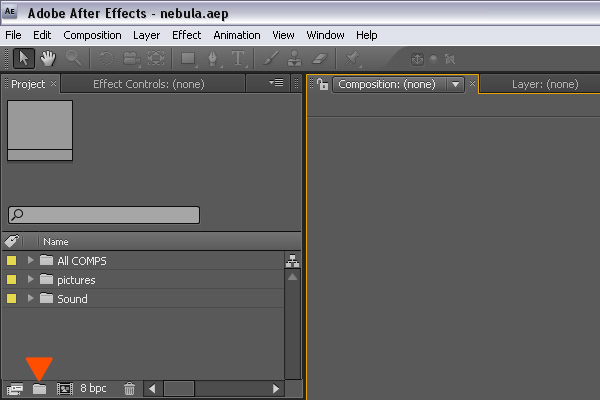Close the Project panel tab
This screenshot has height=400, width=600.
[x=54, y=83]
